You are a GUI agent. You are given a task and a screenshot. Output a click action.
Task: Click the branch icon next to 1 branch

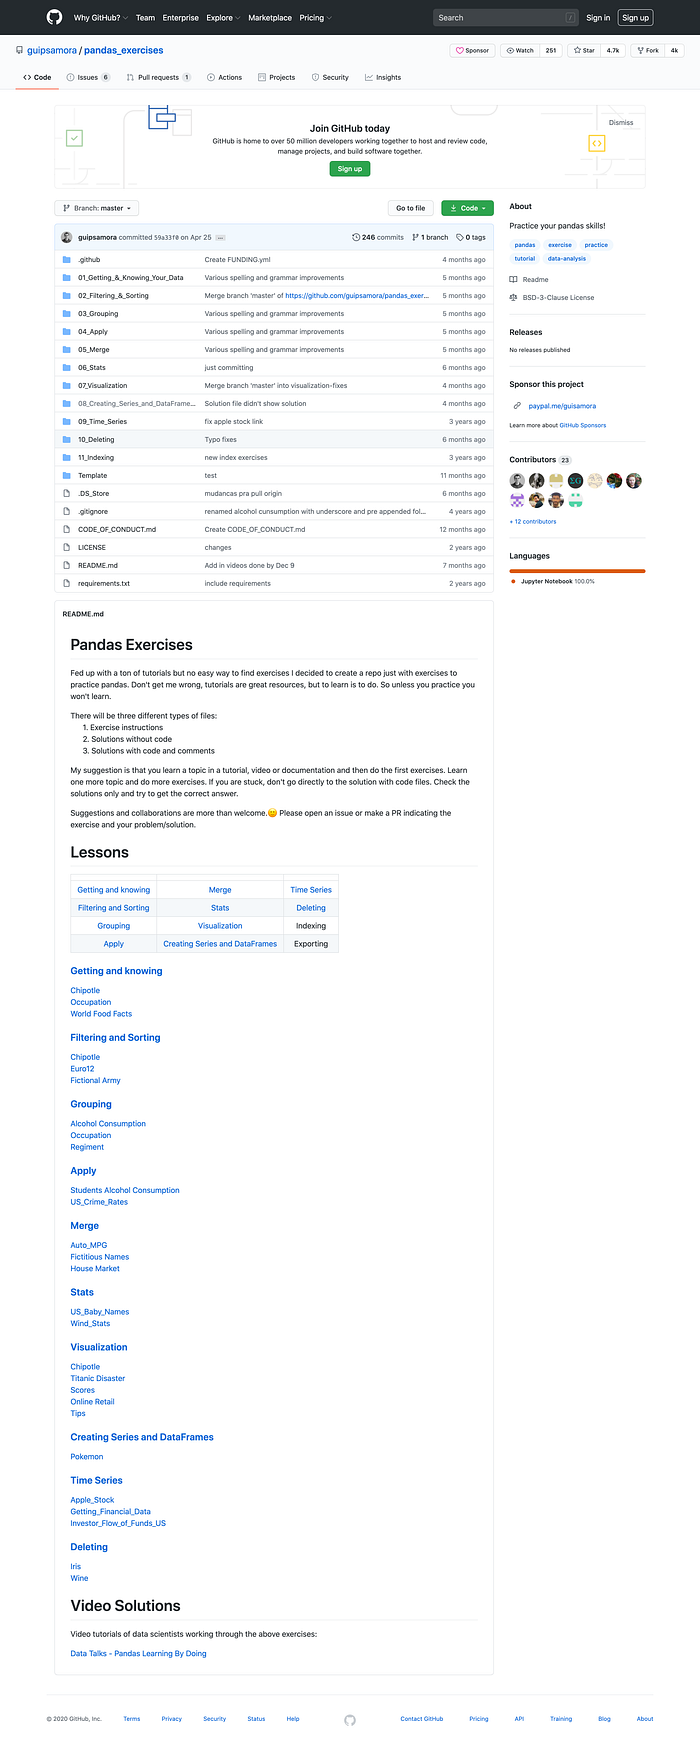[414, 237]
